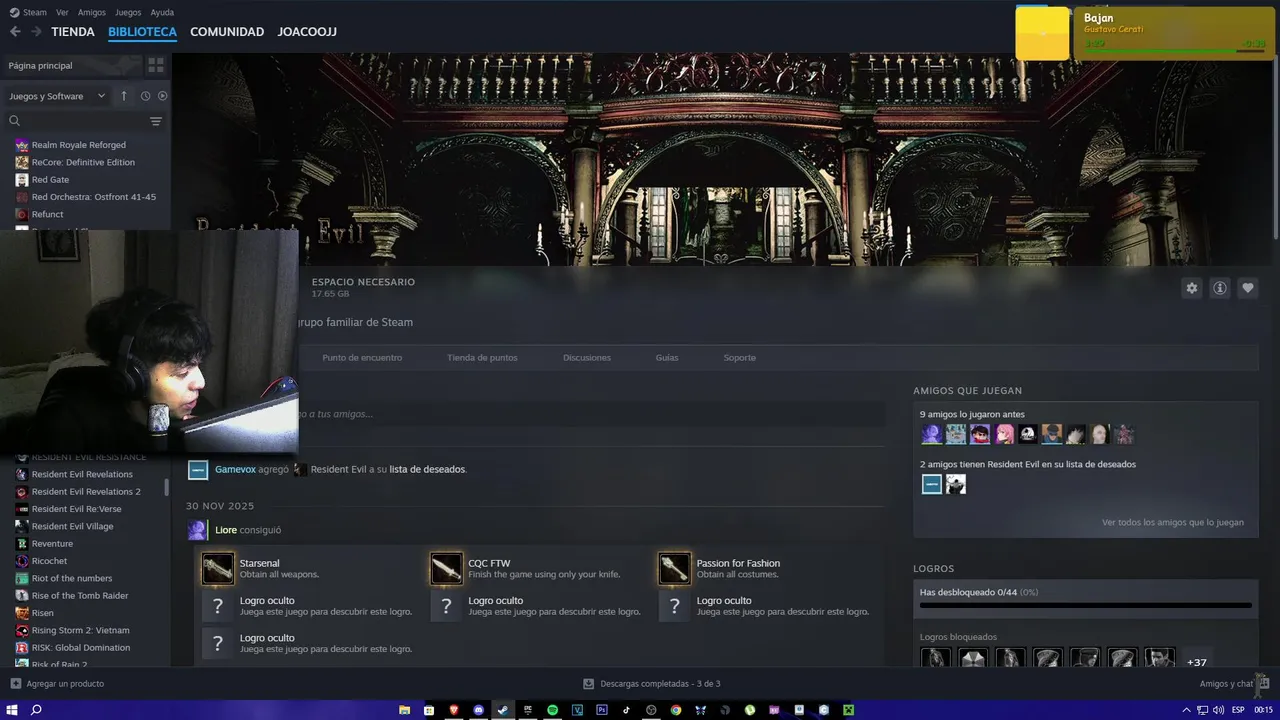Viewport: 1280px width, 720px height.
Task: Open lista de deseados link
Action: pos(427,469)
